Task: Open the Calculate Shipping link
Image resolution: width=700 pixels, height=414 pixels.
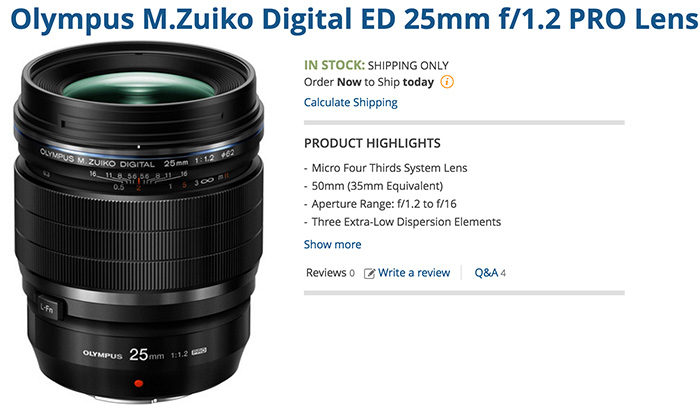Action: [x=350, y=103]
